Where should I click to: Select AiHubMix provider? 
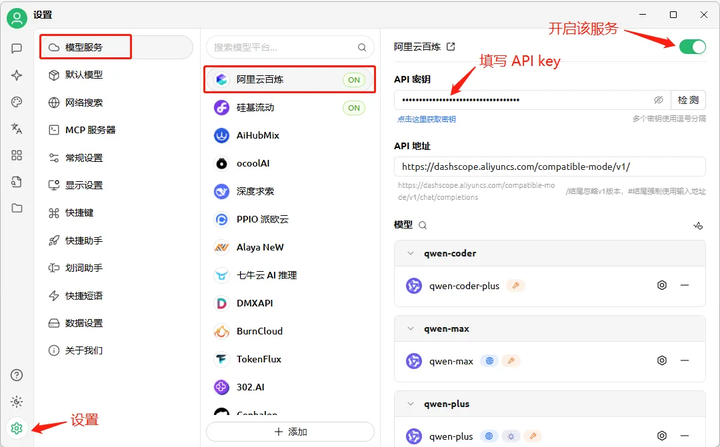(x=290, y=136)
